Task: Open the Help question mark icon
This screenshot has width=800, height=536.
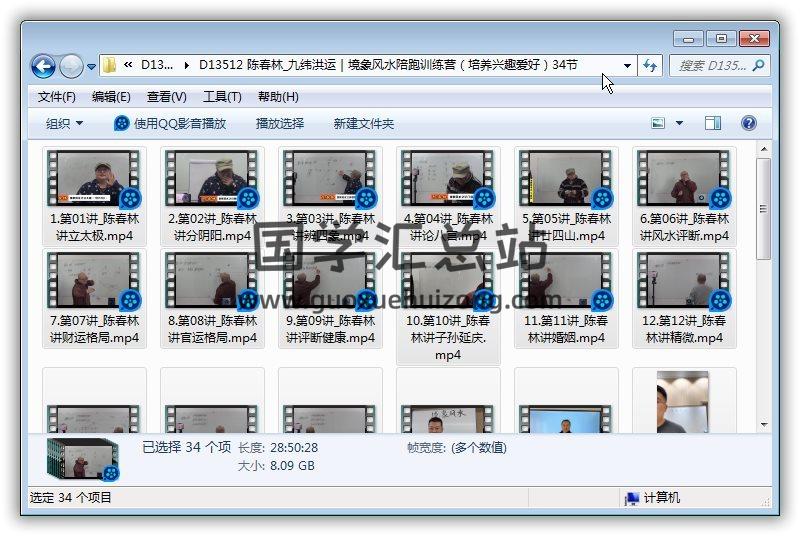Action: [x=748, y=123]
